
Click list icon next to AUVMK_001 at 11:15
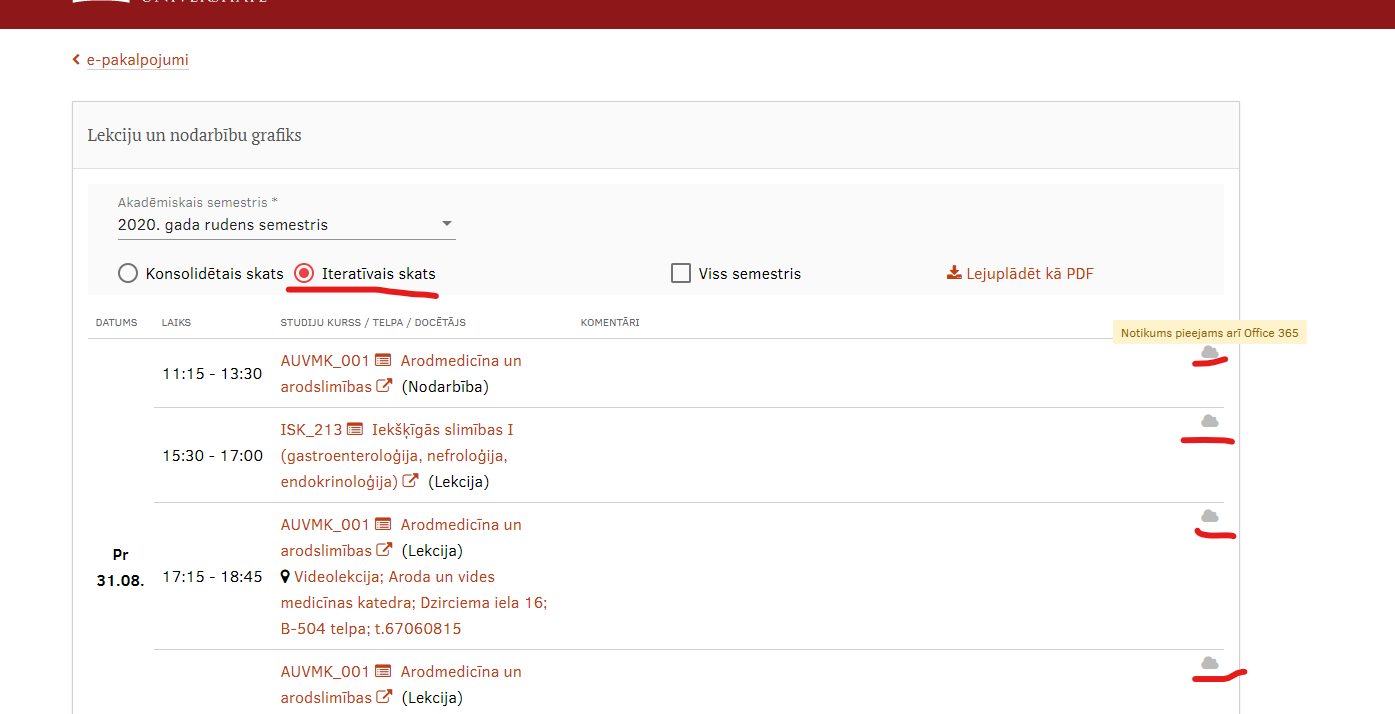pyautogui.click(x=383, y=361)
